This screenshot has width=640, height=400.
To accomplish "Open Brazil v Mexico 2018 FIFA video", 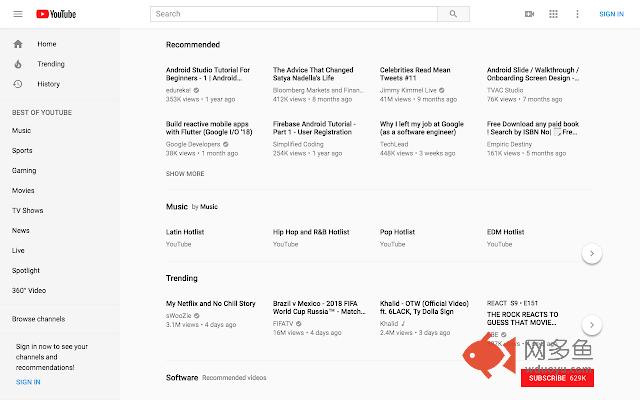I will click(x=319, y=308).
